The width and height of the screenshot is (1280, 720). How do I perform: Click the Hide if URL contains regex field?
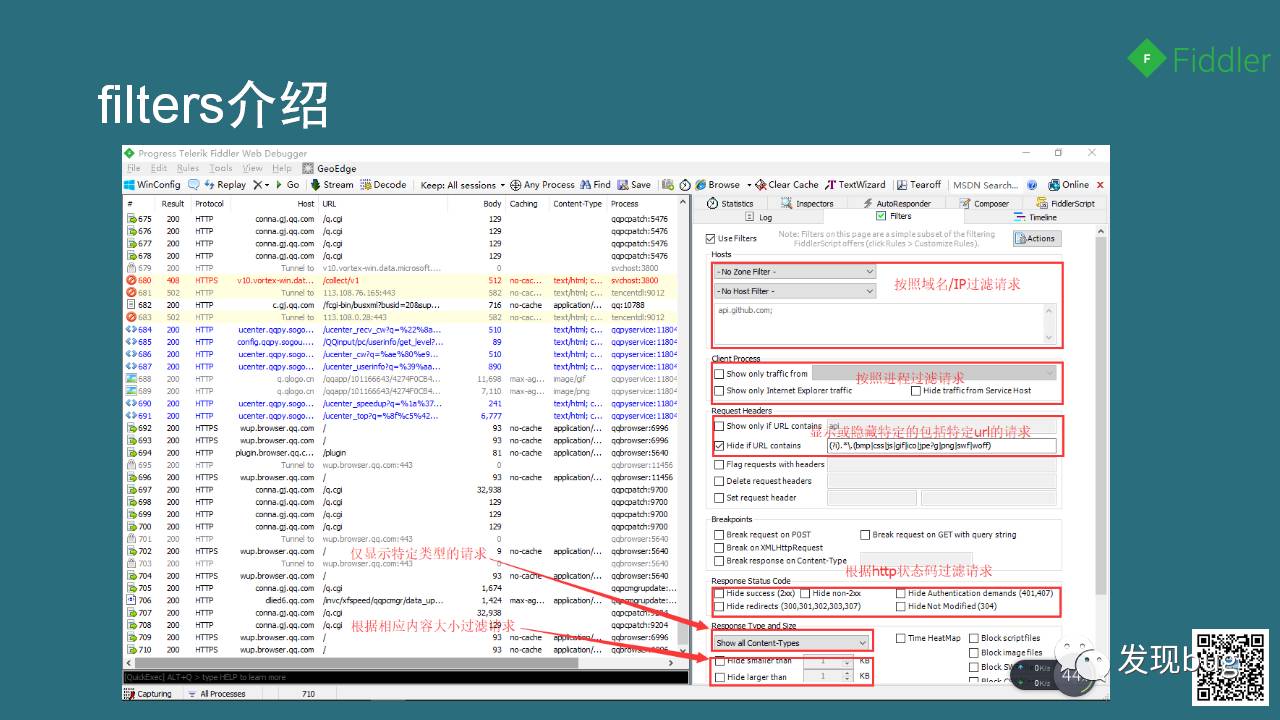(x=941, y=445)
